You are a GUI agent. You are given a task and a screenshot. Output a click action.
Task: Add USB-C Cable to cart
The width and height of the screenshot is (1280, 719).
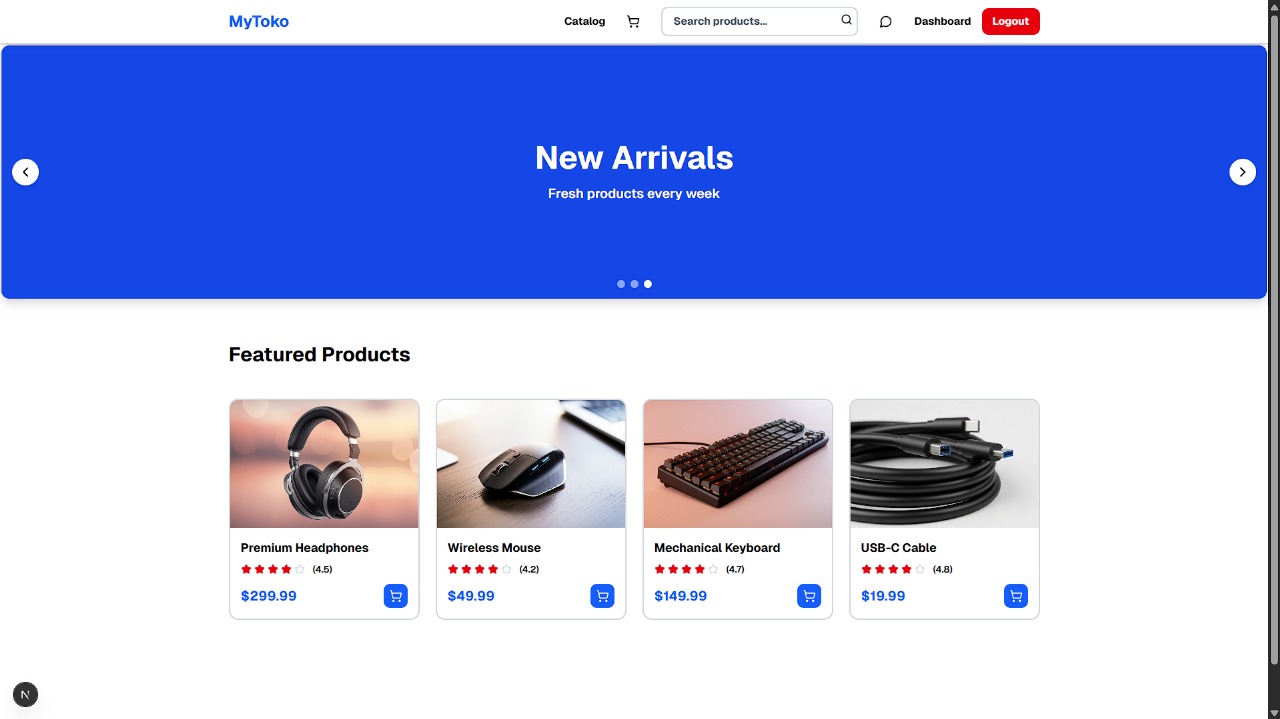tap(1016, 596)
